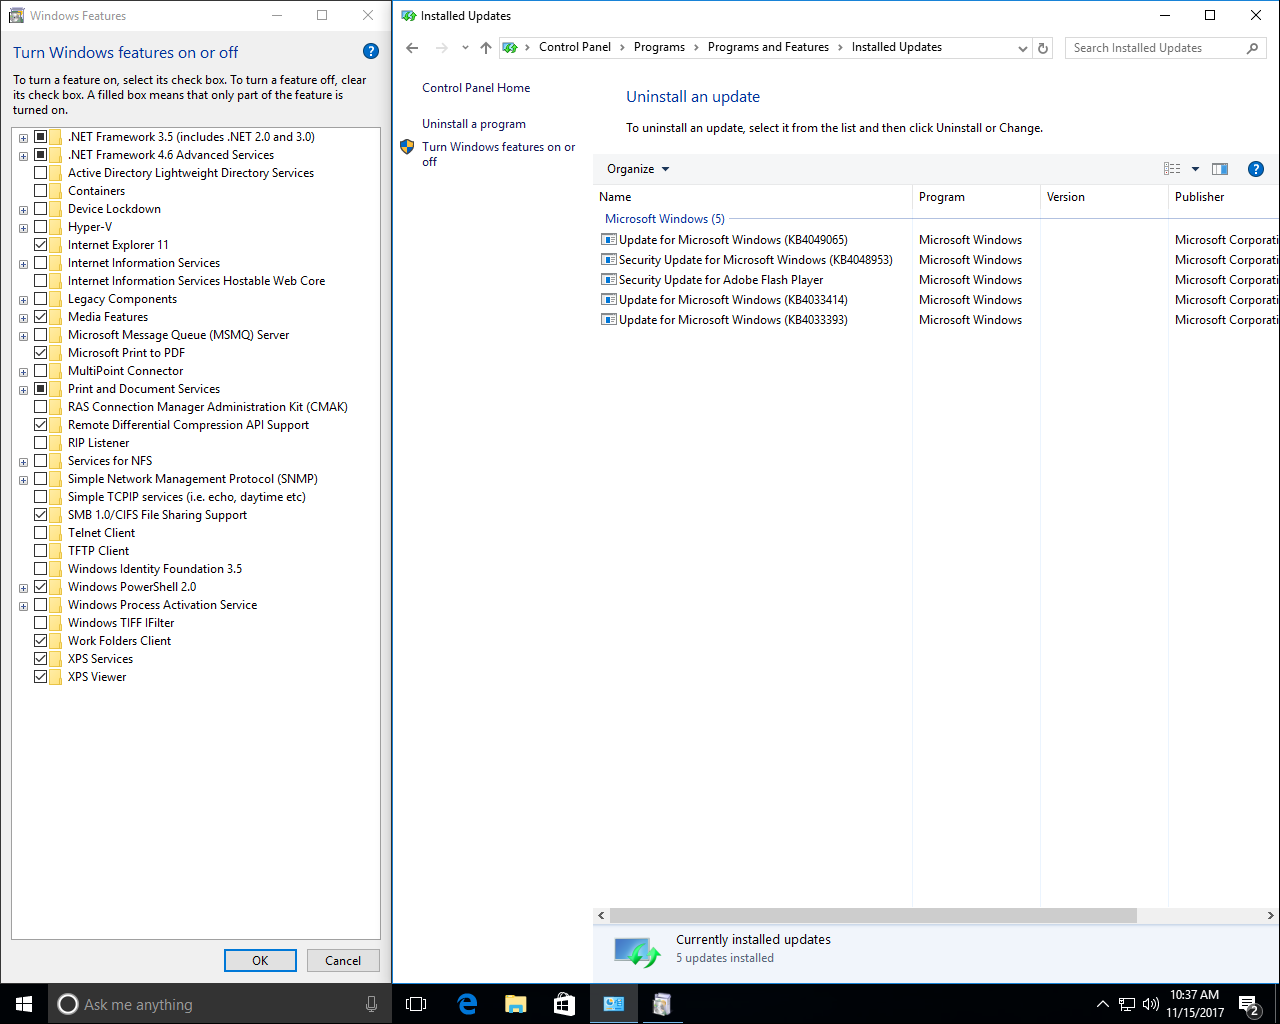Check the Containers feature checkbox
Viewport: 1280px width, 1024px height.
tap(41, 191)
